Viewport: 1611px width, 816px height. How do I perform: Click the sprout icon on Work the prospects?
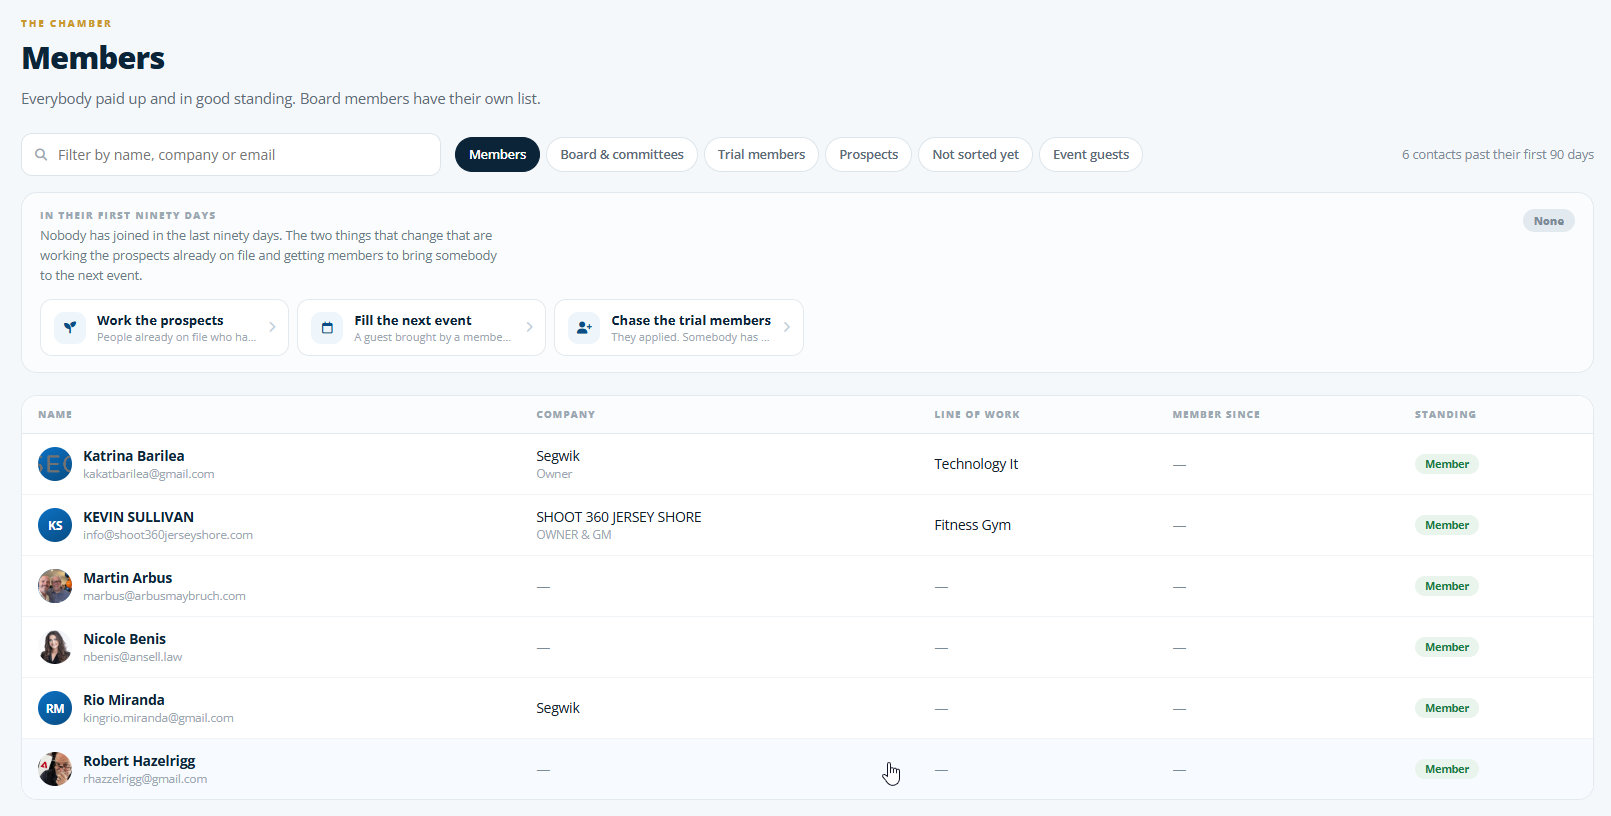[x=70, y=328]
